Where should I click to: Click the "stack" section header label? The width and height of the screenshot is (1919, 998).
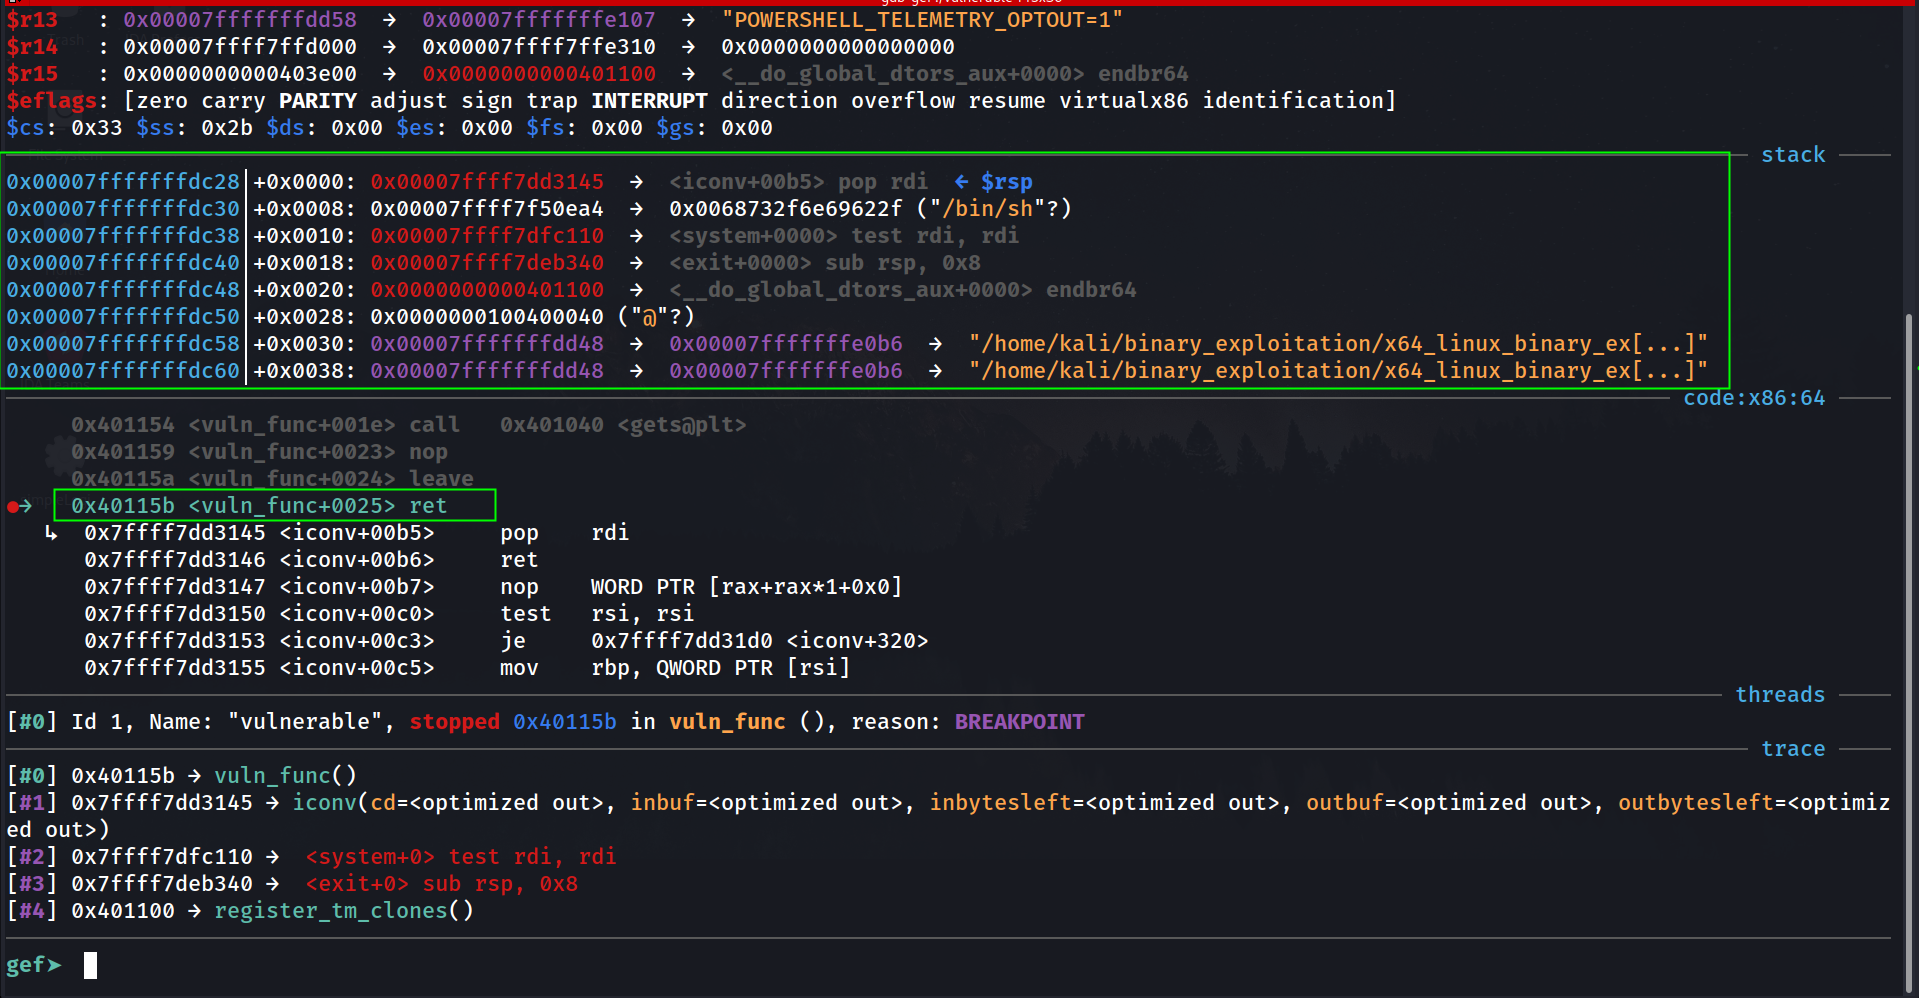(x=1792, y=155)
